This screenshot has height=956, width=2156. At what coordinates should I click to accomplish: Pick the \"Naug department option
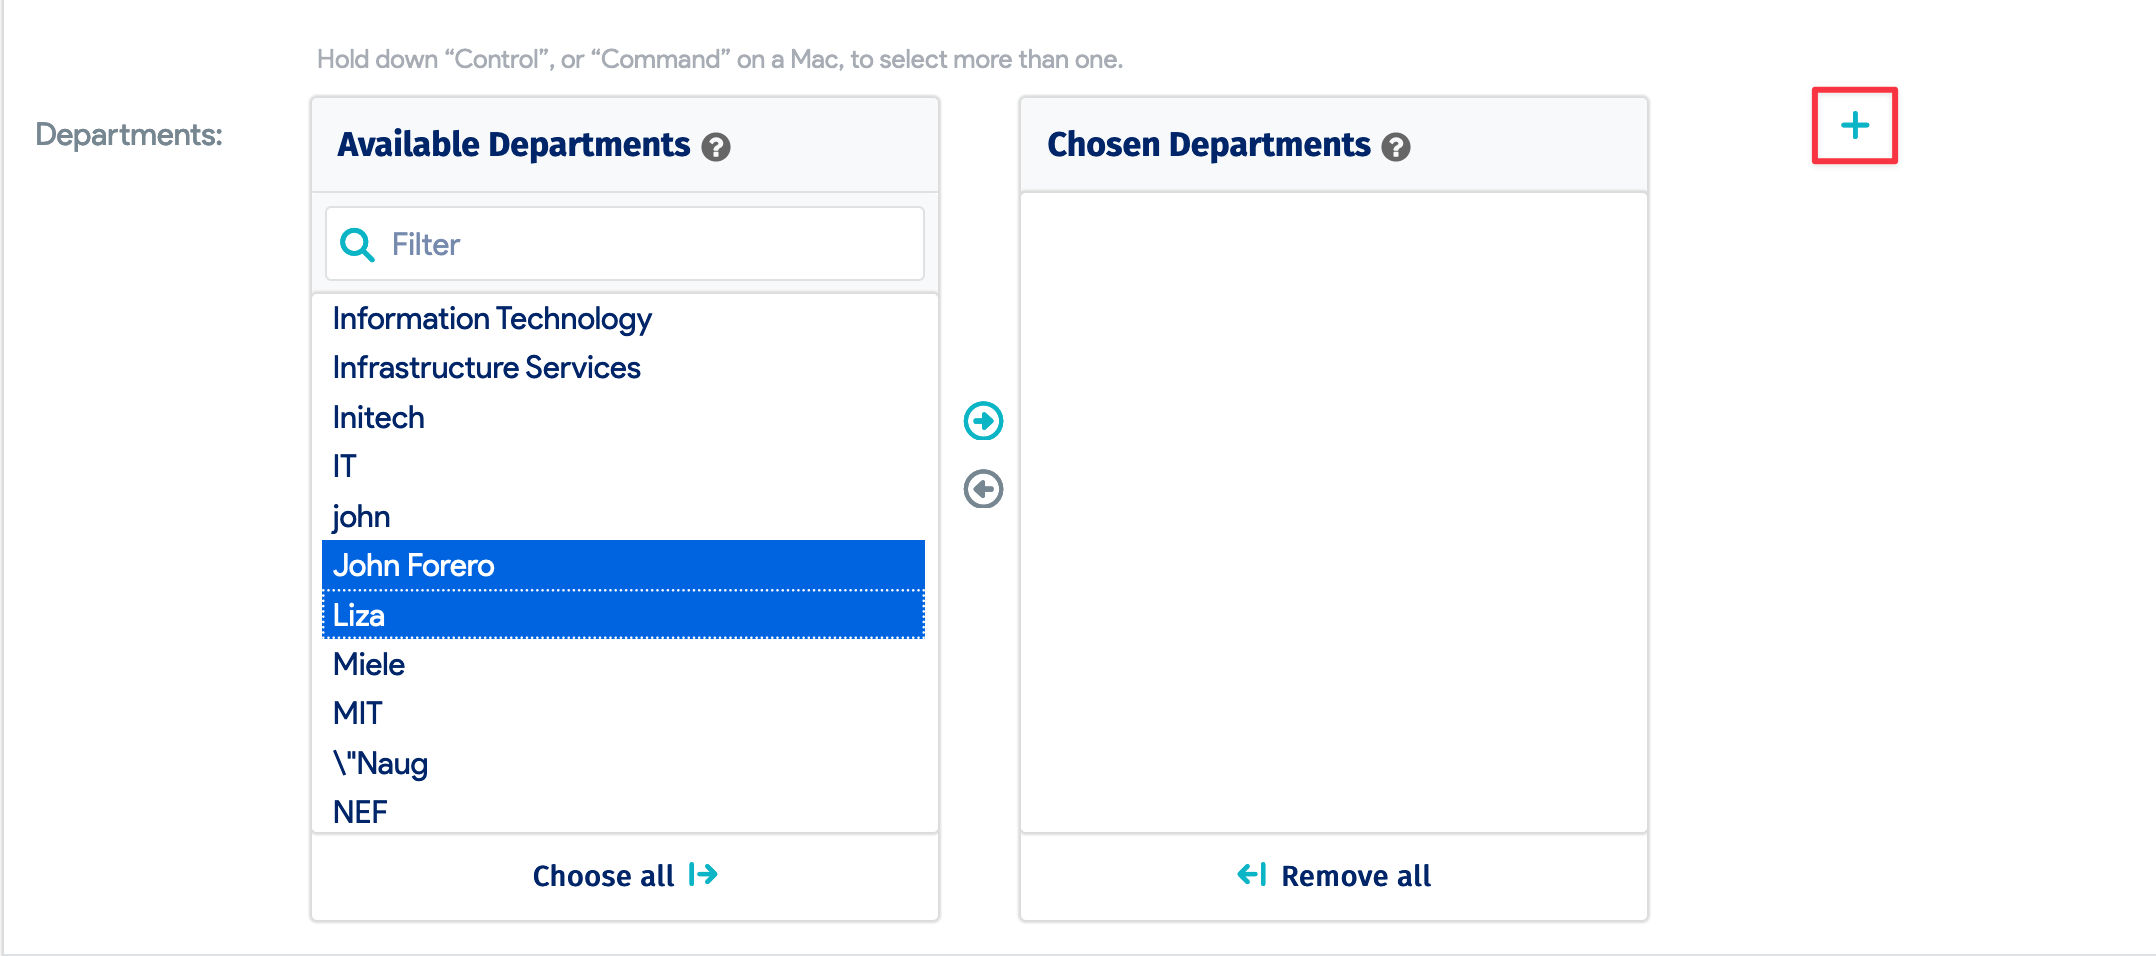381,764
